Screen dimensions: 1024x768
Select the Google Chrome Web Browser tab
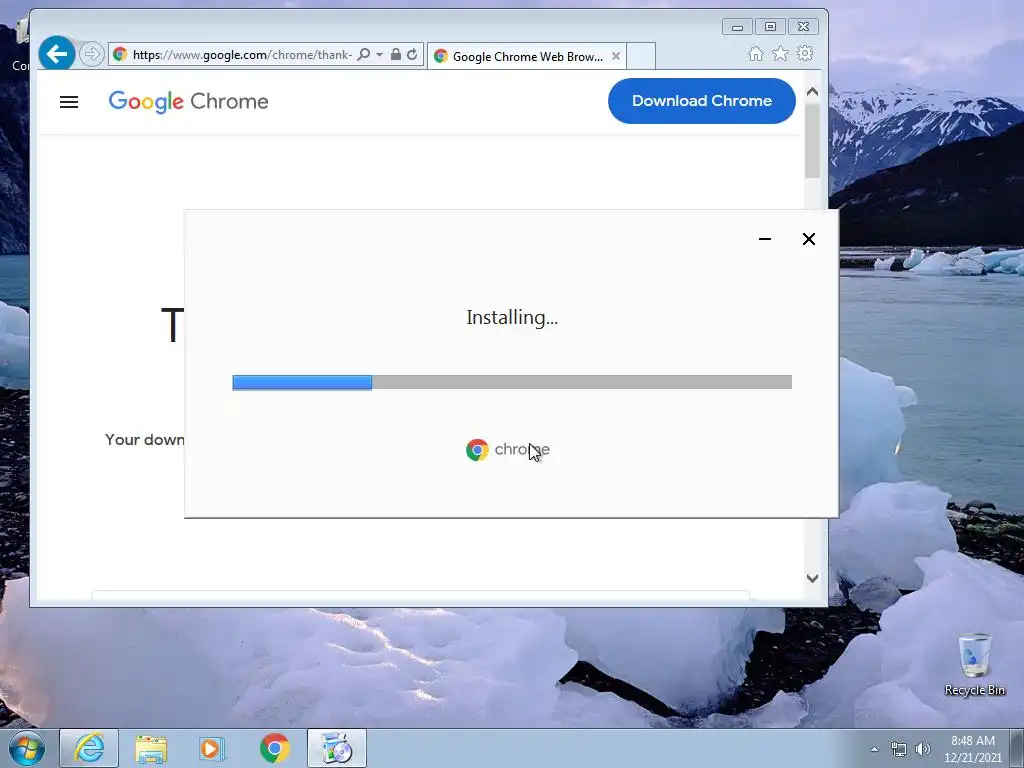click(x=526, y=56)
